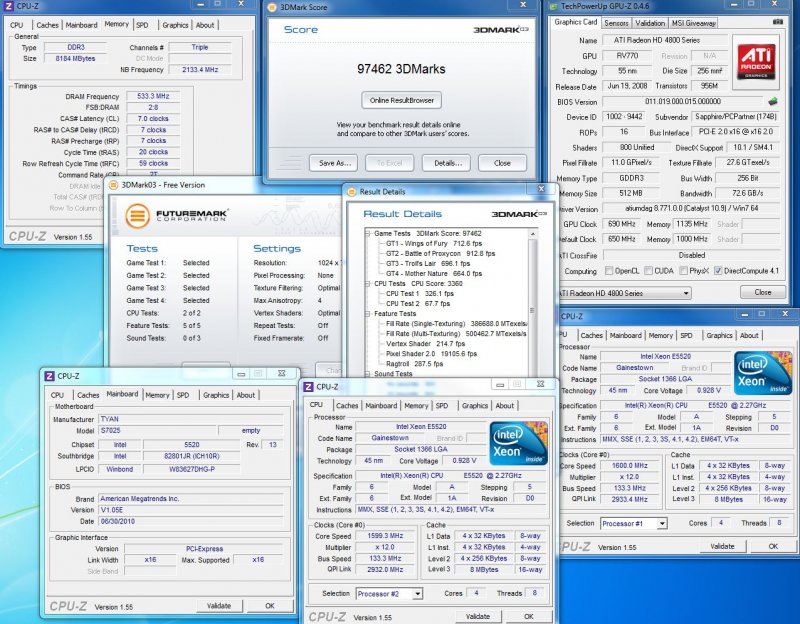Open the Validation tab in GPU-Z
The image size is (800, 624).
point(649,23)
